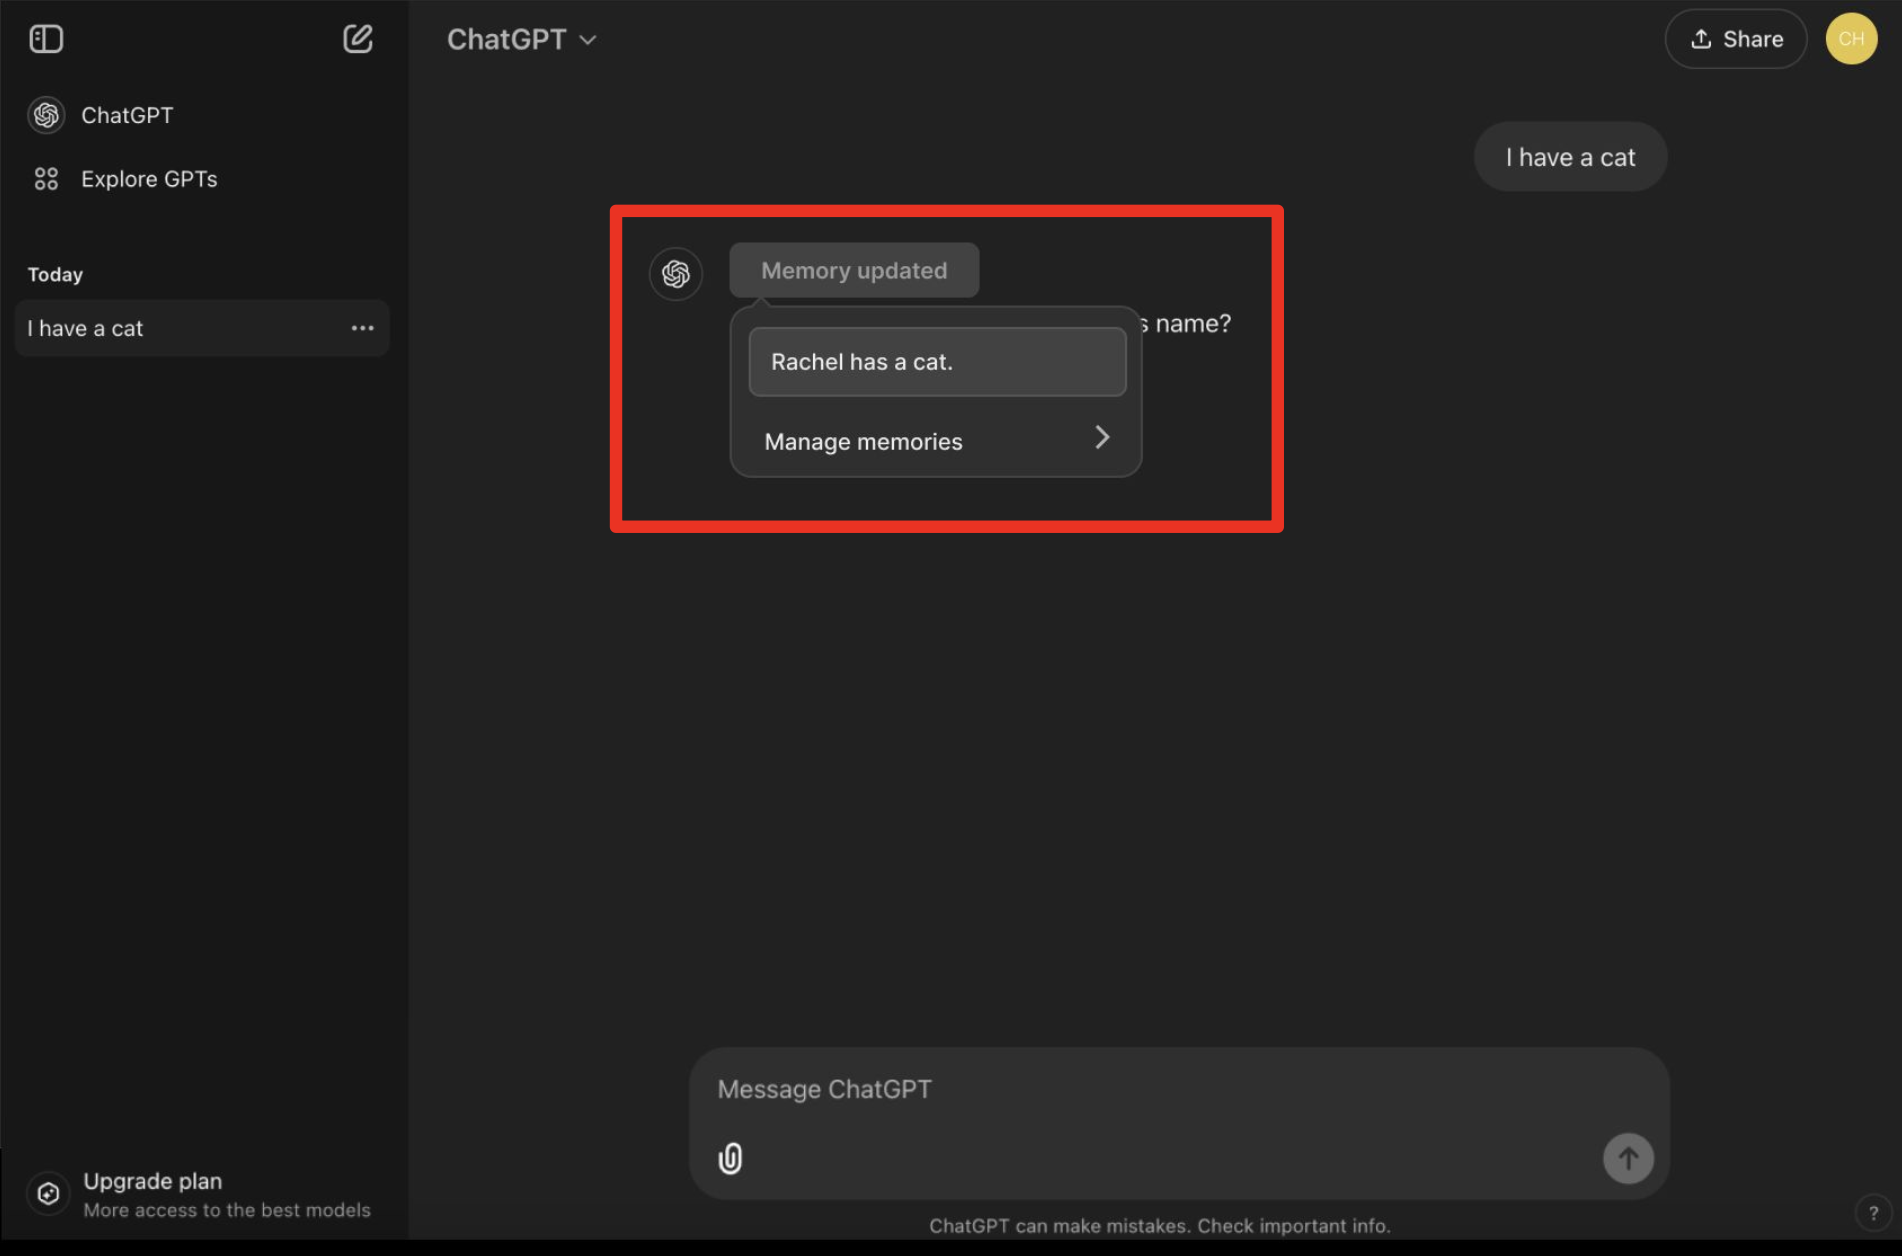Click the ChatGPT logo in the sidebar

46,115
